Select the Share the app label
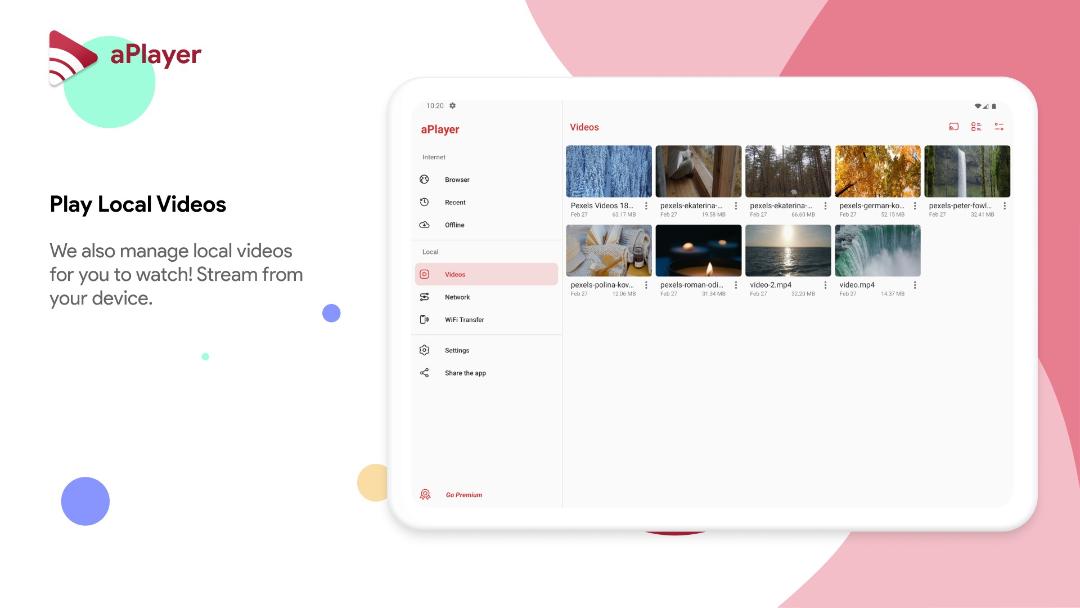This screenshot has height=608, width=1080. coord(465,373)
